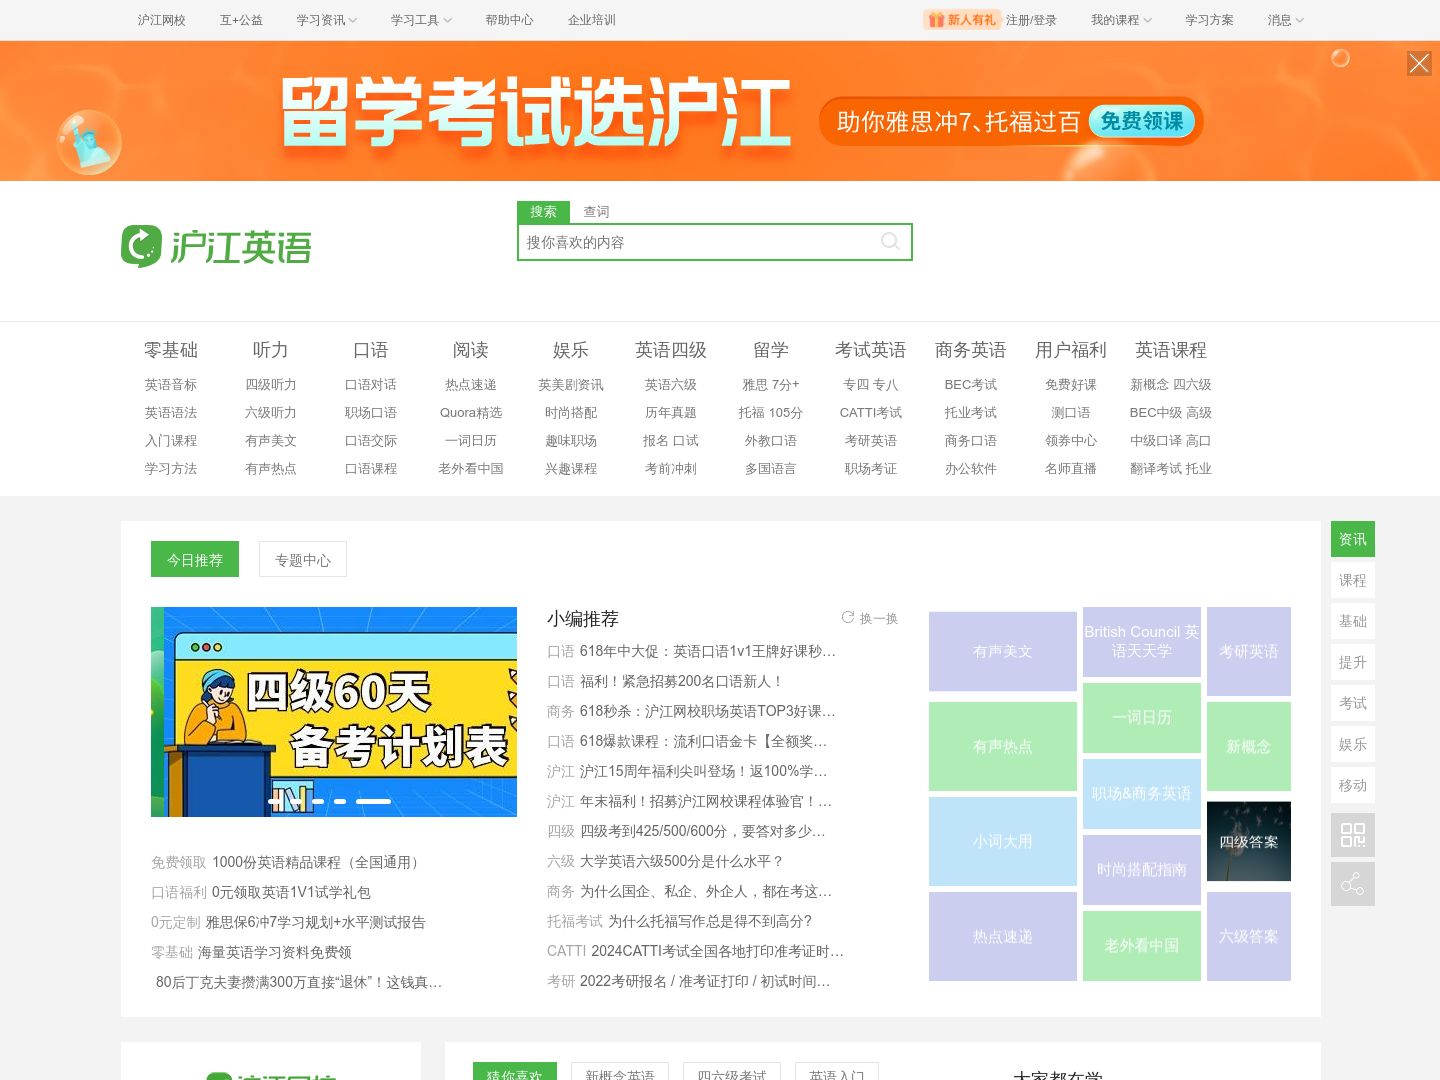
Task: Click the CATTI考试 link
Action: coord(871,412)
